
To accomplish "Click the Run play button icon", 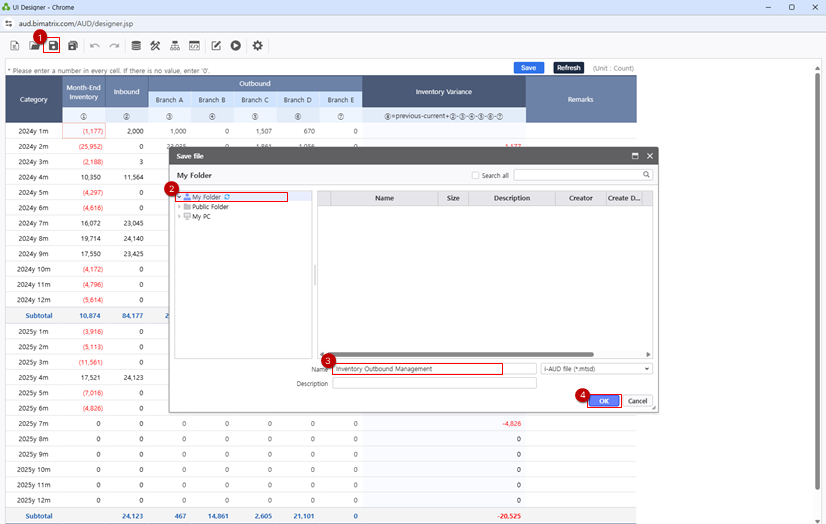I will pos(235,46).
